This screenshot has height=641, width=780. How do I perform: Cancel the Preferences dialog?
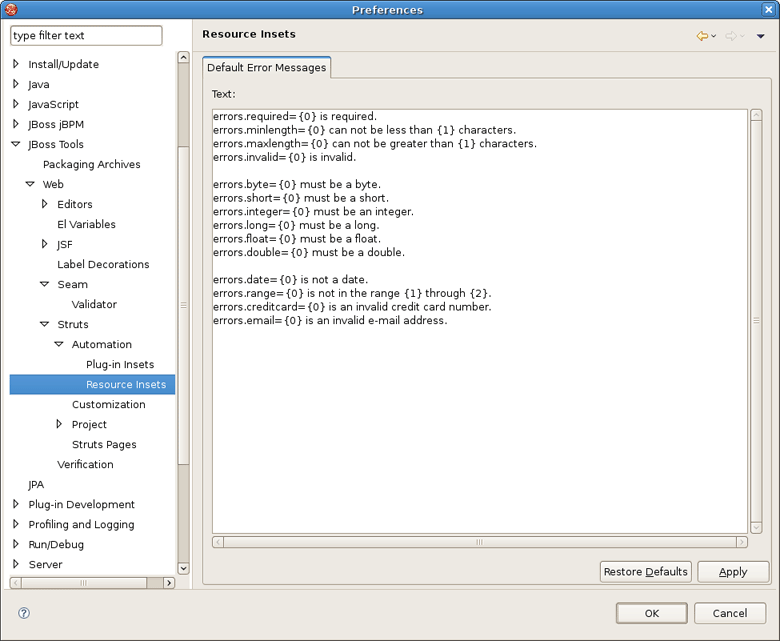[729, 613]
